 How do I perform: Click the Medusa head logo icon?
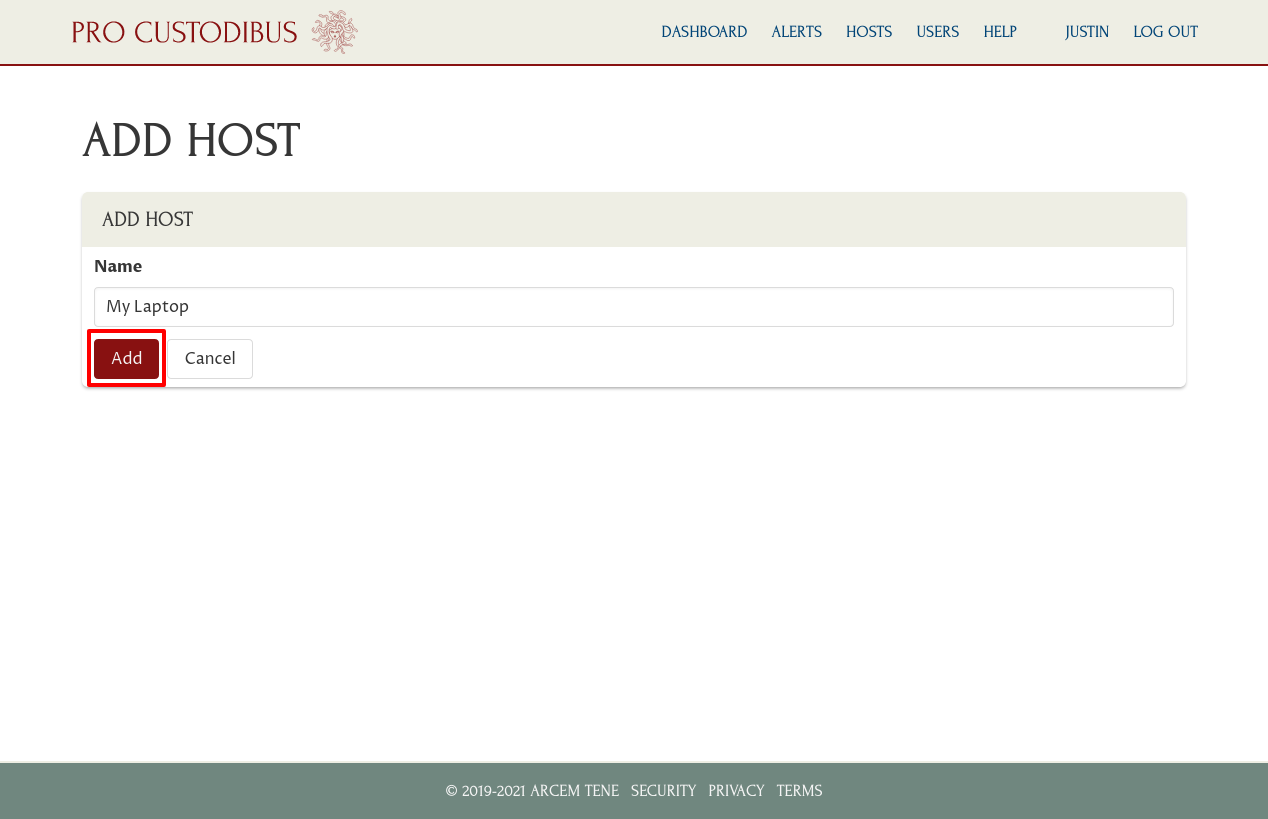click(334, 32)
